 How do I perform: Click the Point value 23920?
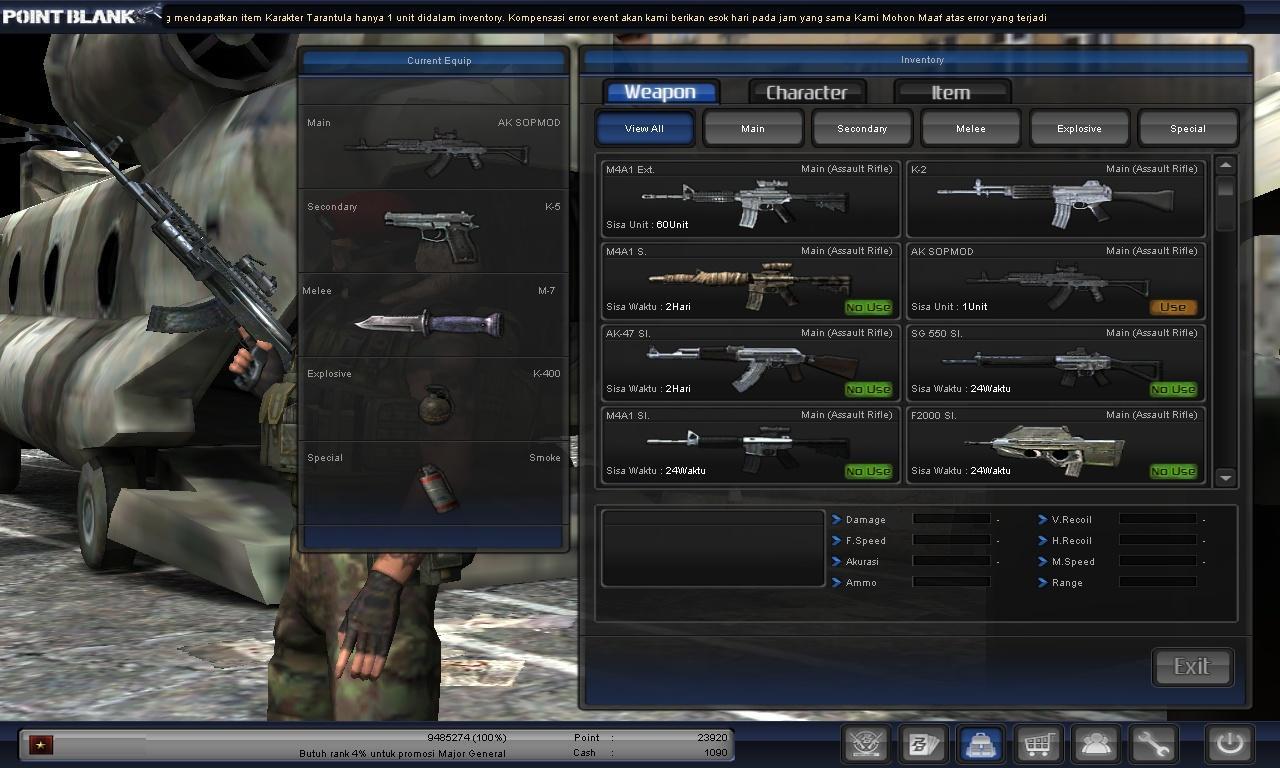click(712, 737)
